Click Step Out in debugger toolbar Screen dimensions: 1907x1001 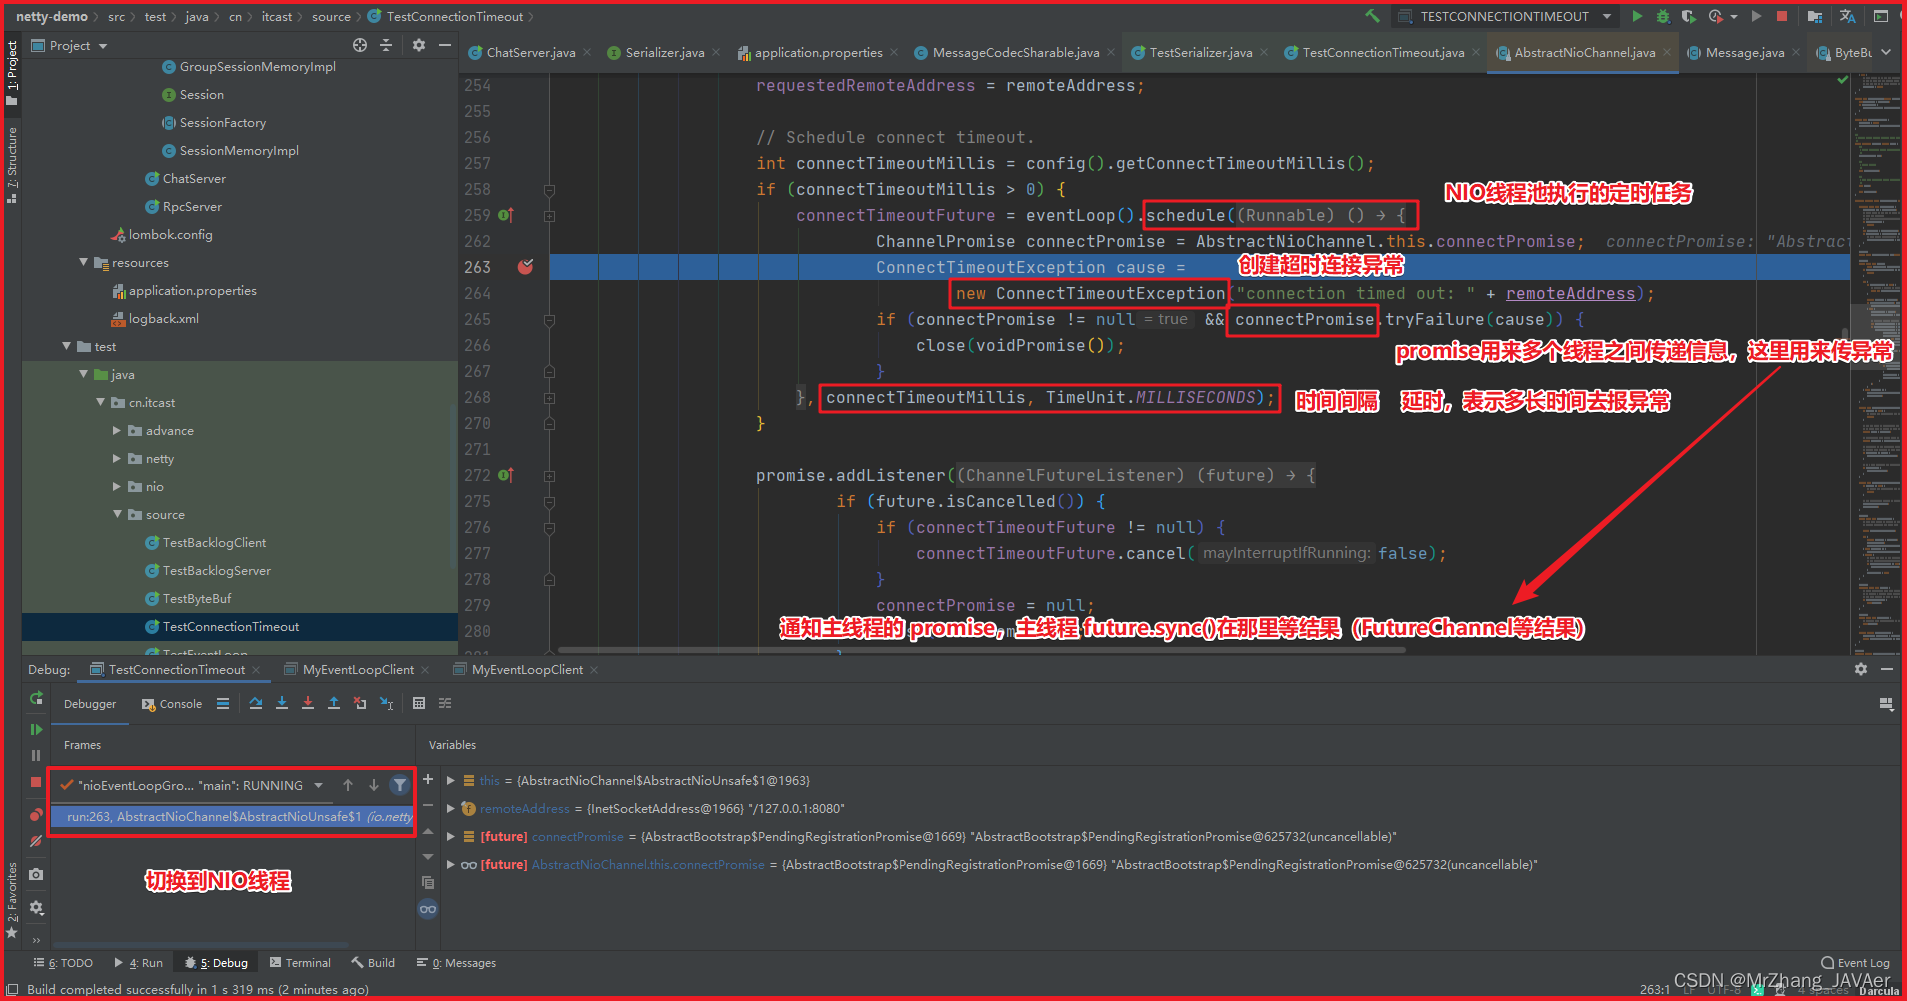[x=334, y=703]
